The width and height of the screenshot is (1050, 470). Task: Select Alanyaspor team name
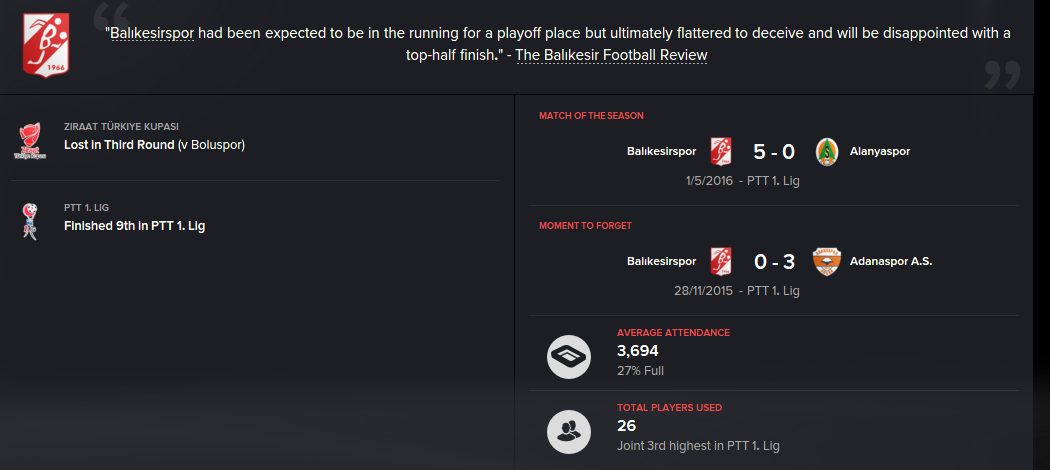880,151
